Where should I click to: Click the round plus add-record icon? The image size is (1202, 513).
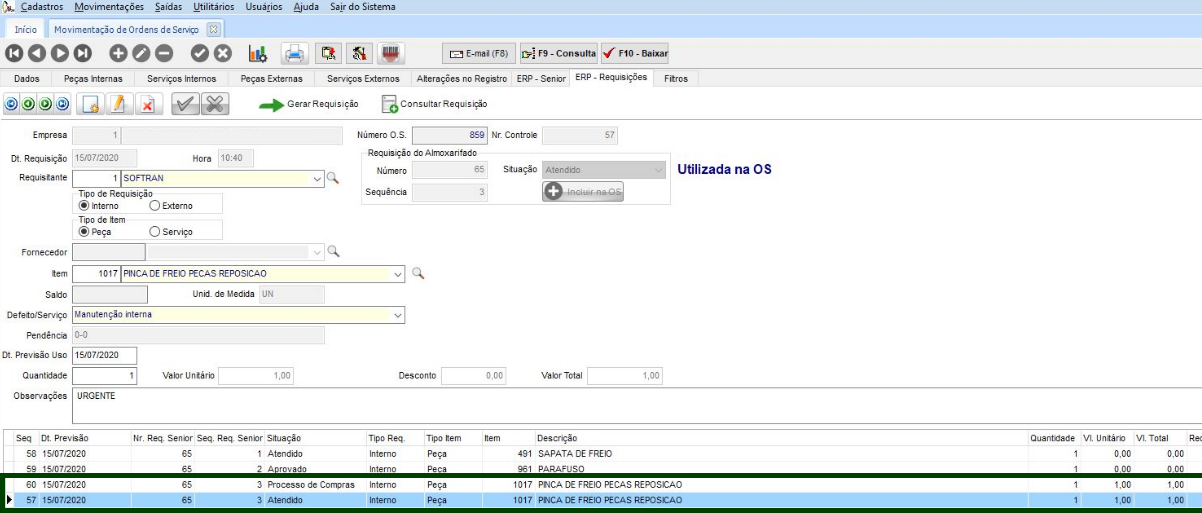tap(118, 53)
